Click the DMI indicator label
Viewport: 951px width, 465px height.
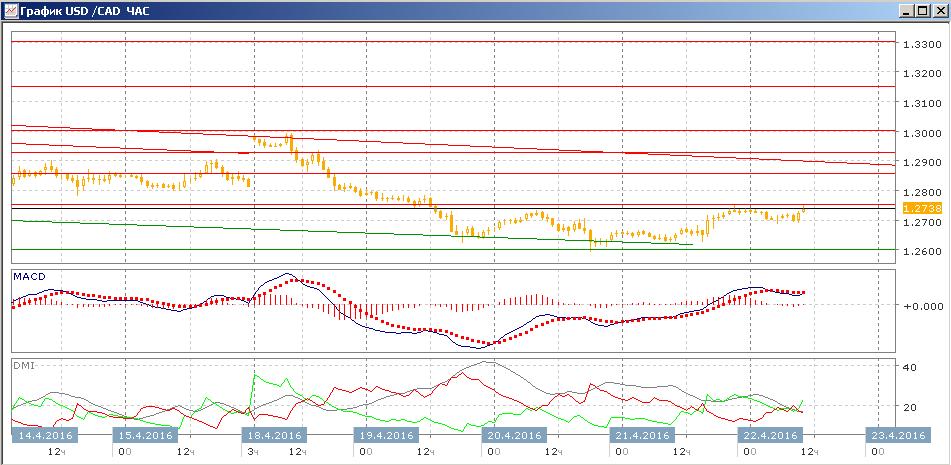click(22, 365)
